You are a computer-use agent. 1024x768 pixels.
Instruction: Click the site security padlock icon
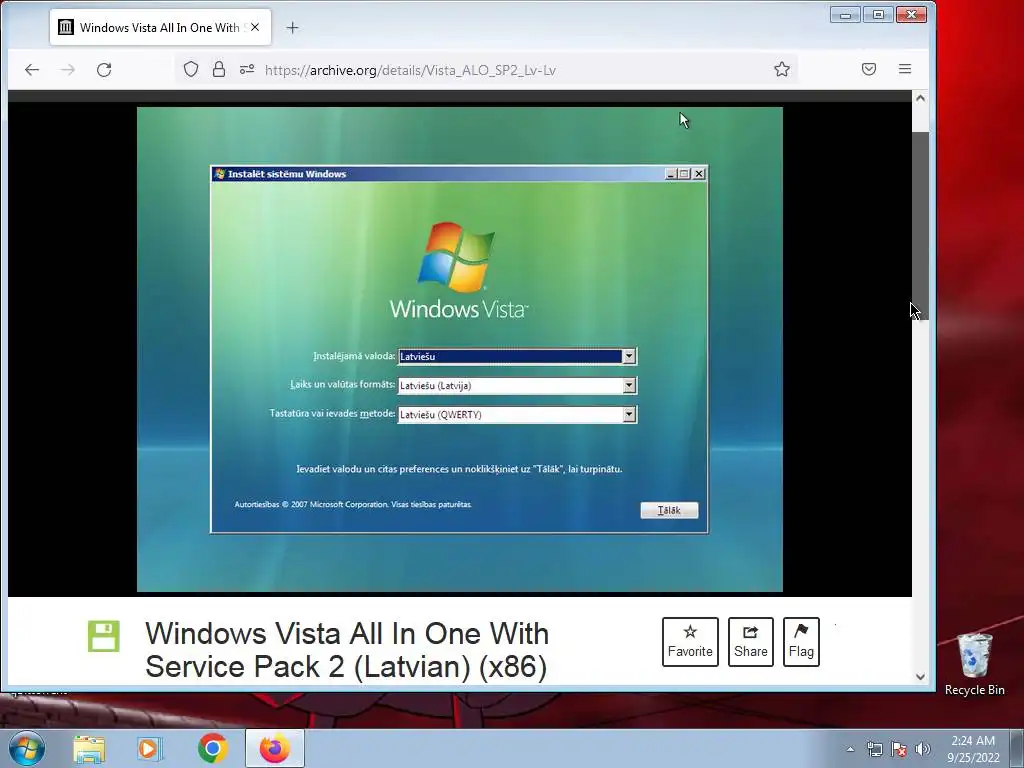(x=219, y=69)
